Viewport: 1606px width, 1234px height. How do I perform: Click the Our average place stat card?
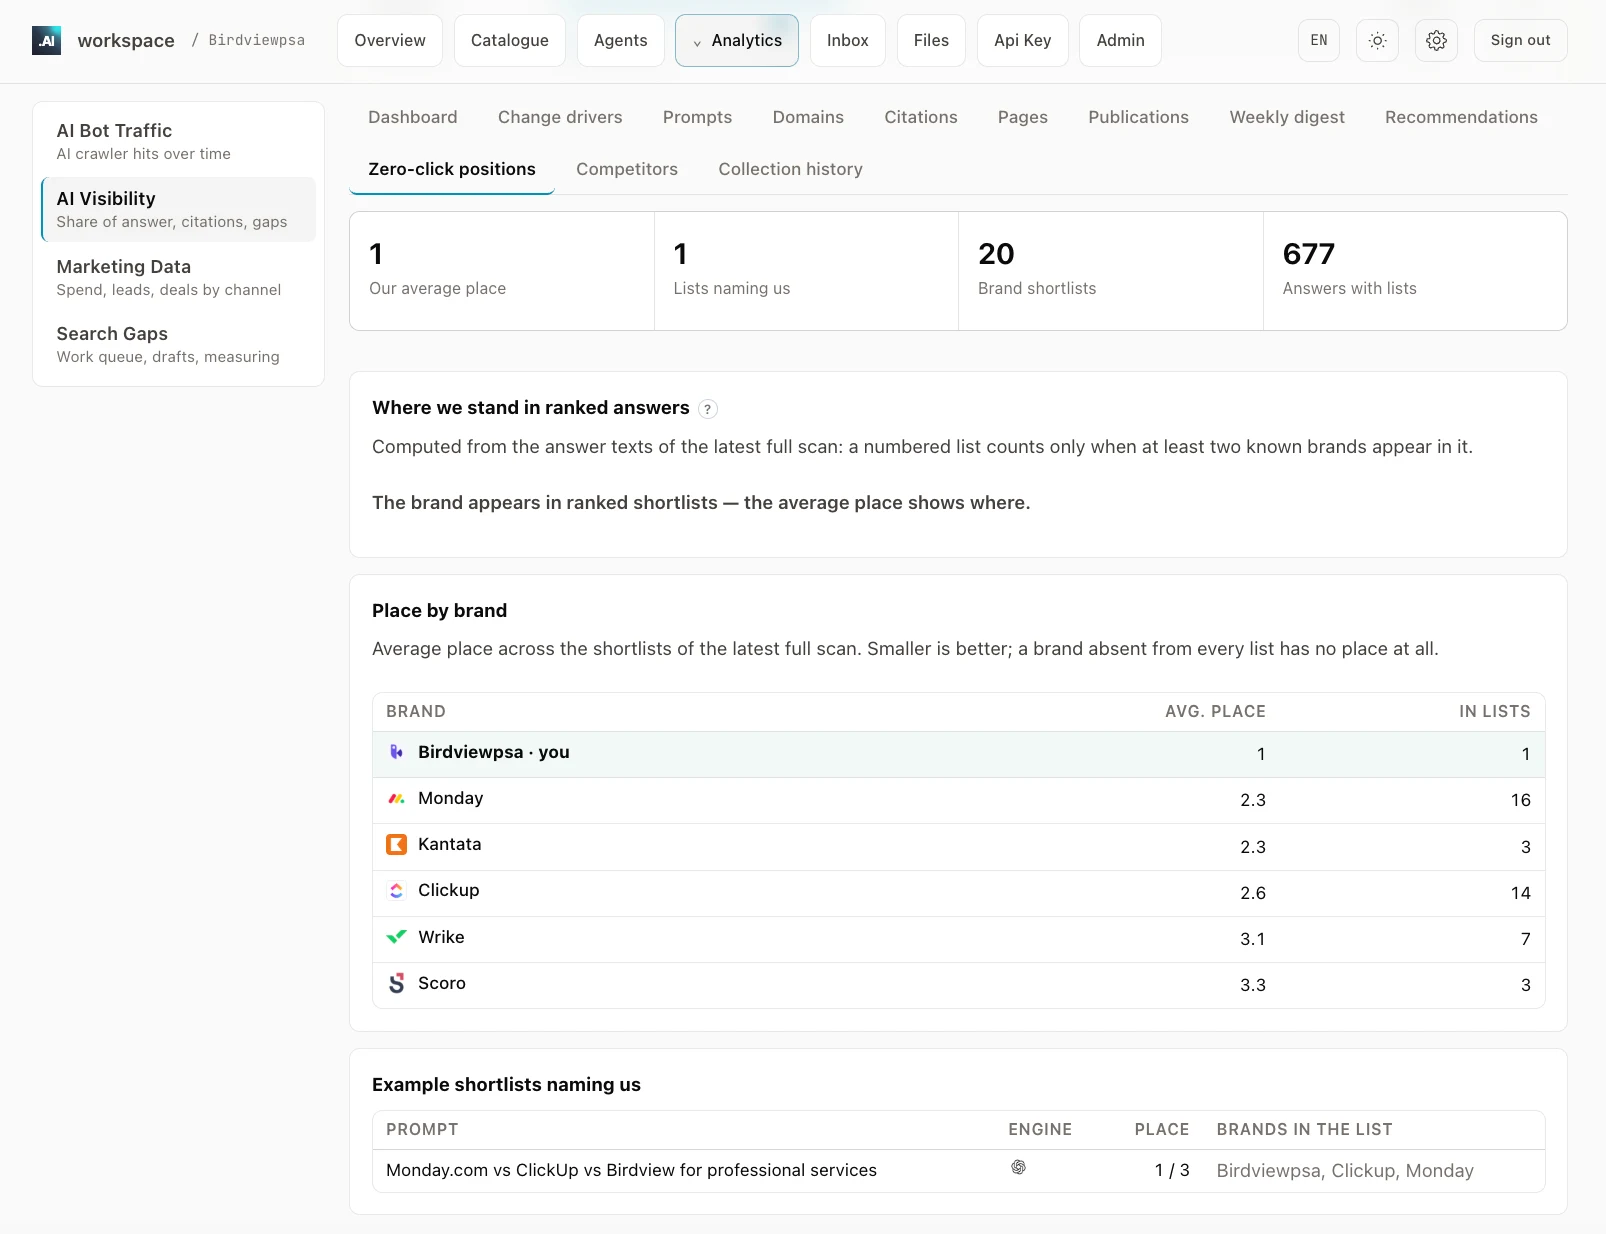[502, 271]
